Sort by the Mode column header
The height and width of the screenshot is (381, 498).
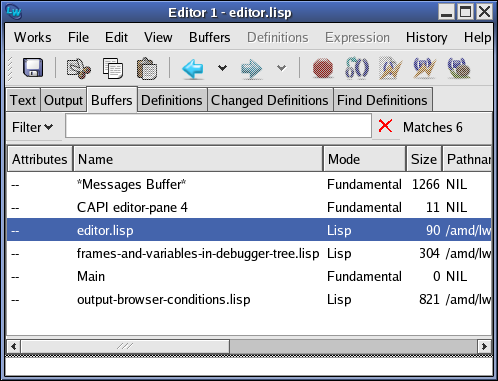364,159
